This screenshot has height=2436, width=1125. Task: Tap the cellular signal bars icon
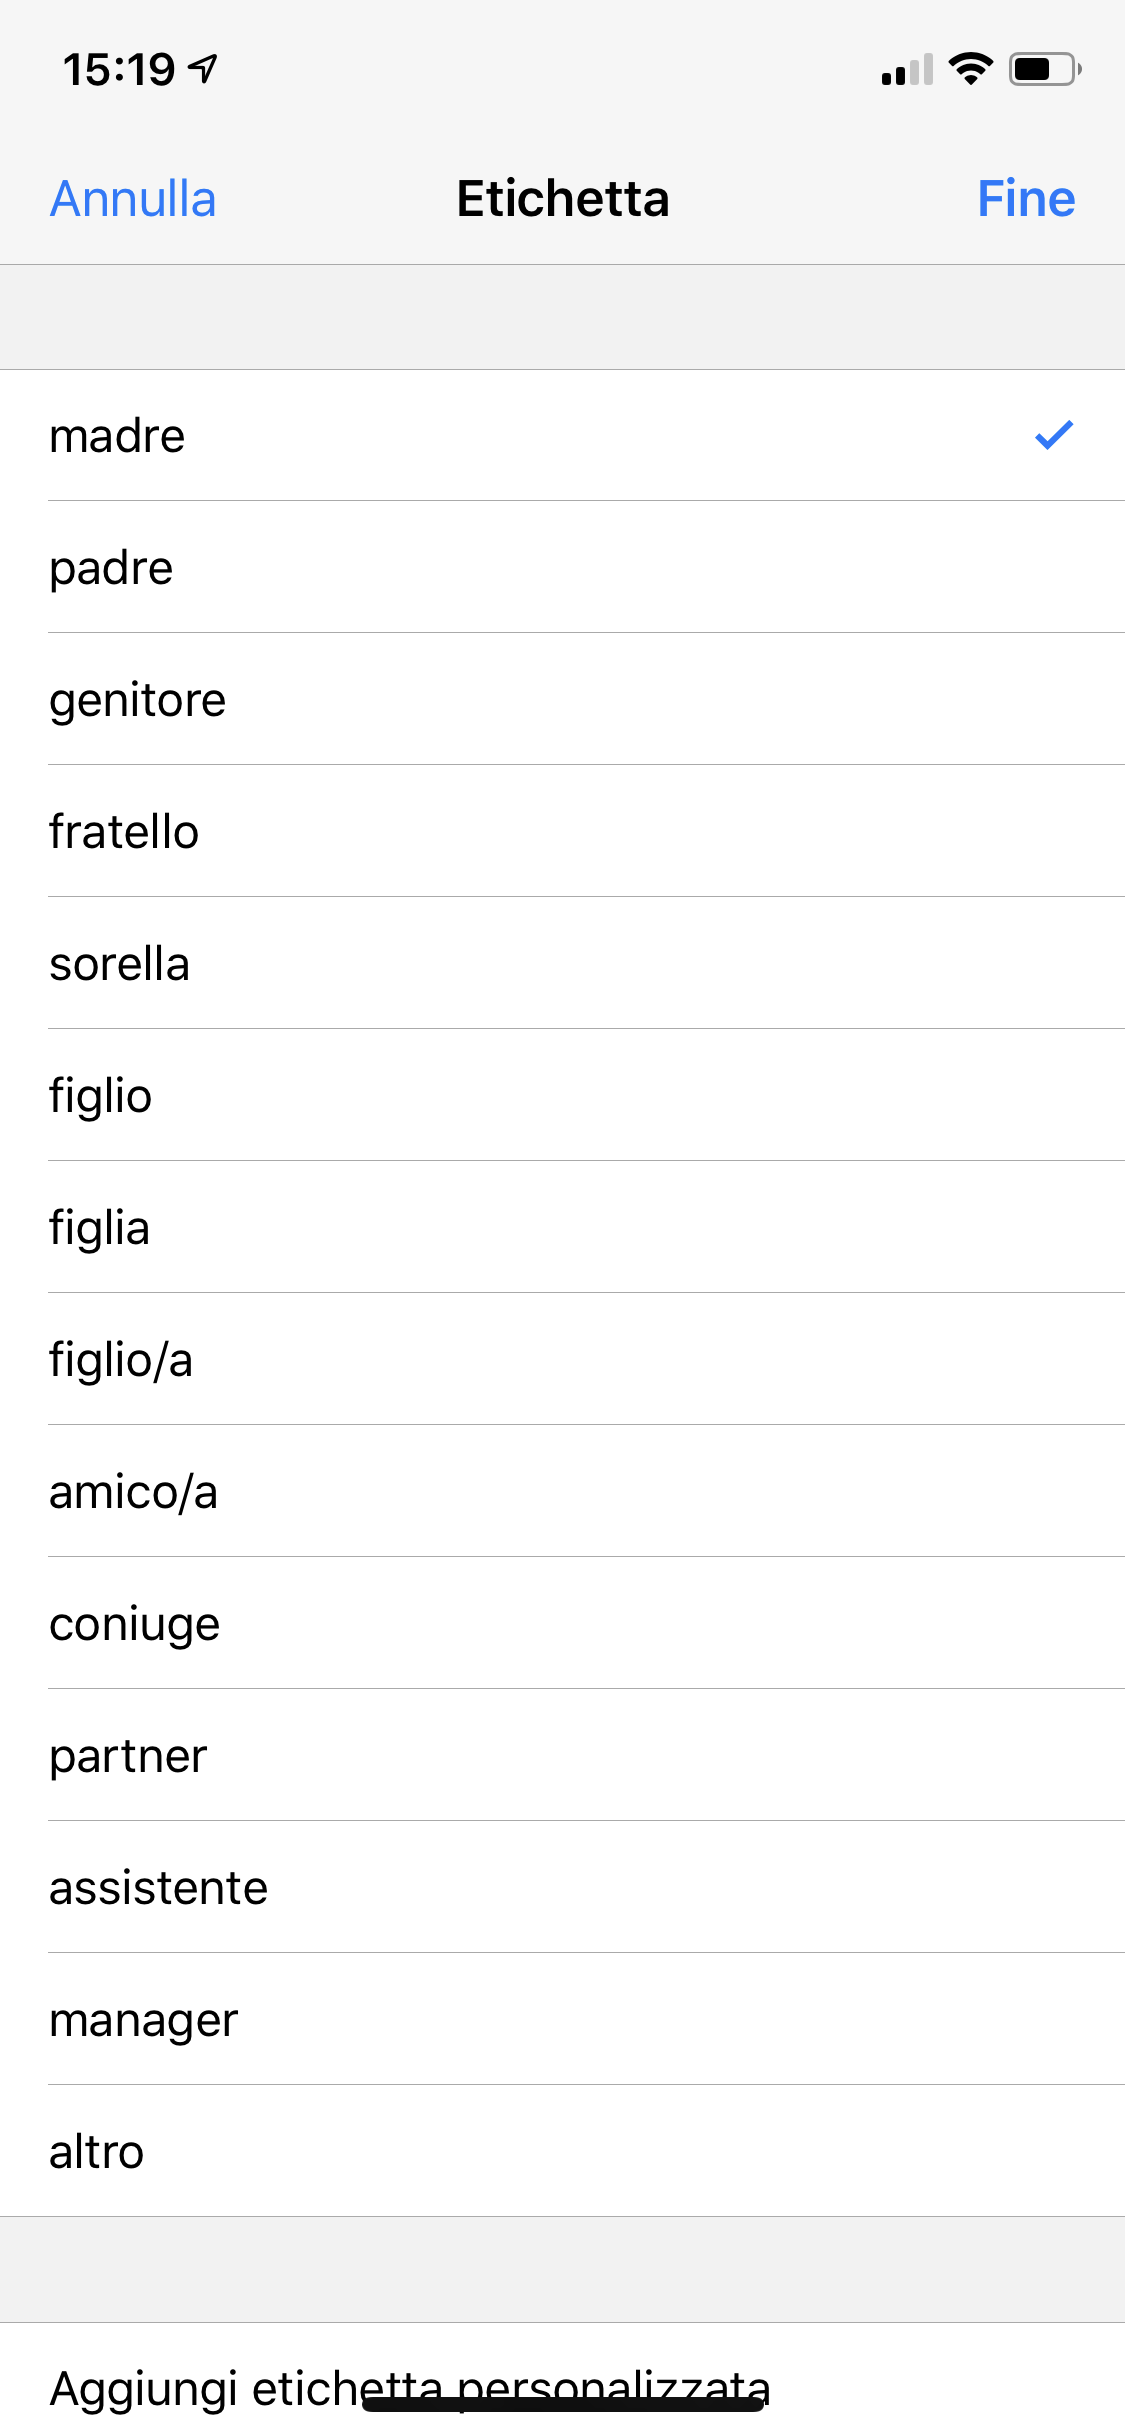click(x=906, y=70)
